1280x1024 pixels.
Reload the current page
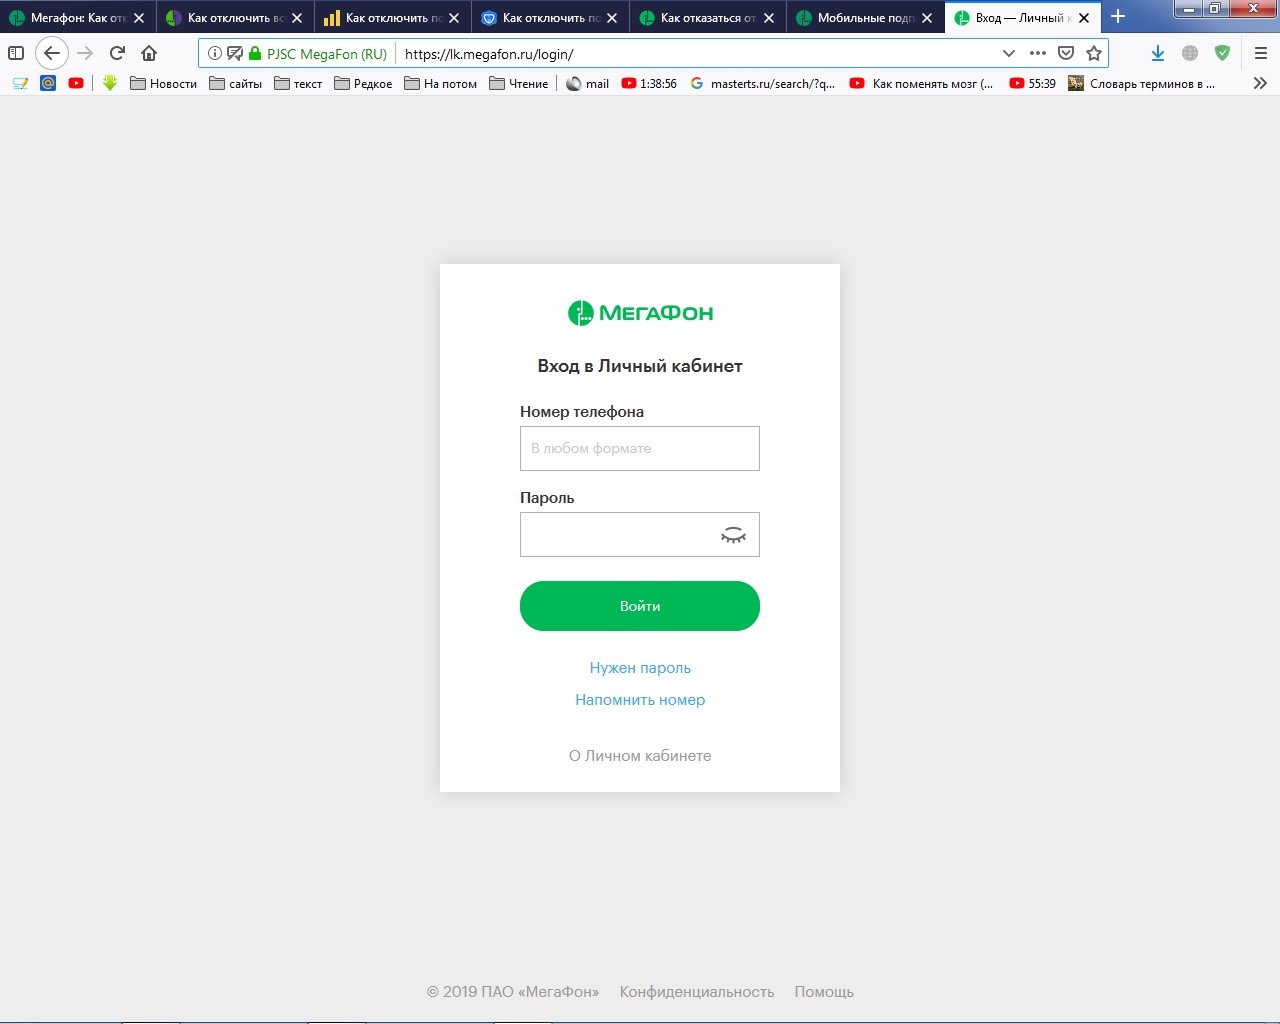(117, 53)
